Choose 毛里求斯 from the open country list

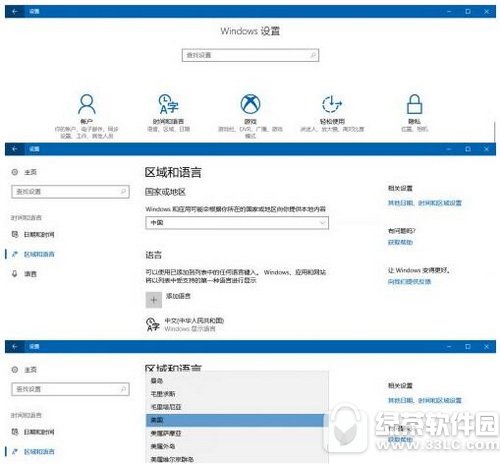point(237,394)
